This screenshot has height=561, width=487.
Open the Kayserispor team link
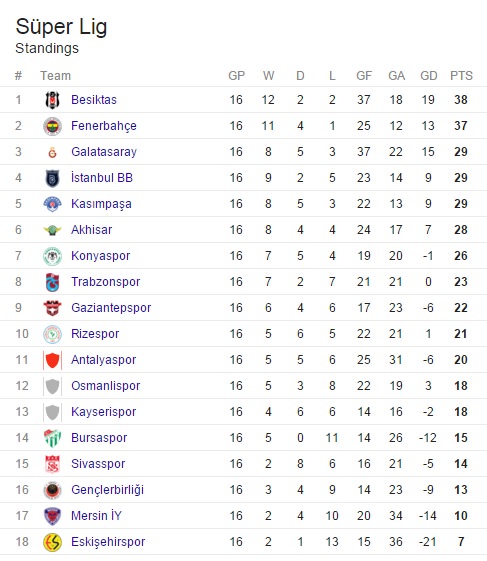coord(103,412)
